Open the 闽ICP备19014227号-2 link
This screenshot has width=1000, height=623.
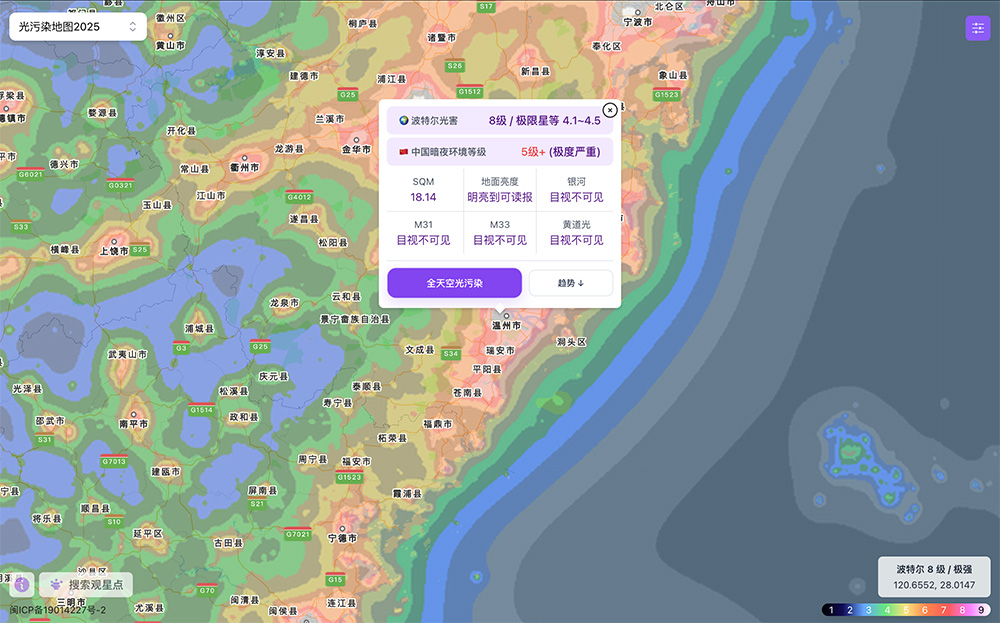pos(58,610)
